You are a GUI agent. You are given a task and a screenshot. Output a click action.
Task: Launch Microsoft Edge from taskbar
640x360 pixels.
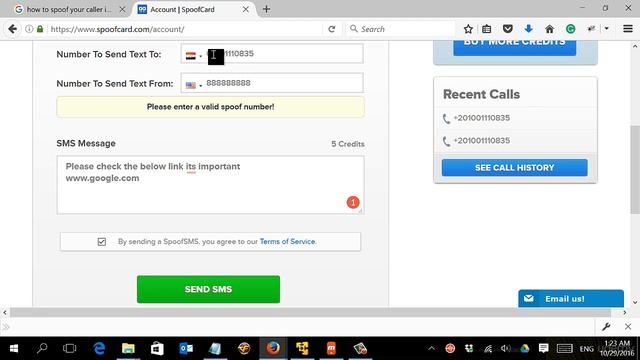coord(99,349)
